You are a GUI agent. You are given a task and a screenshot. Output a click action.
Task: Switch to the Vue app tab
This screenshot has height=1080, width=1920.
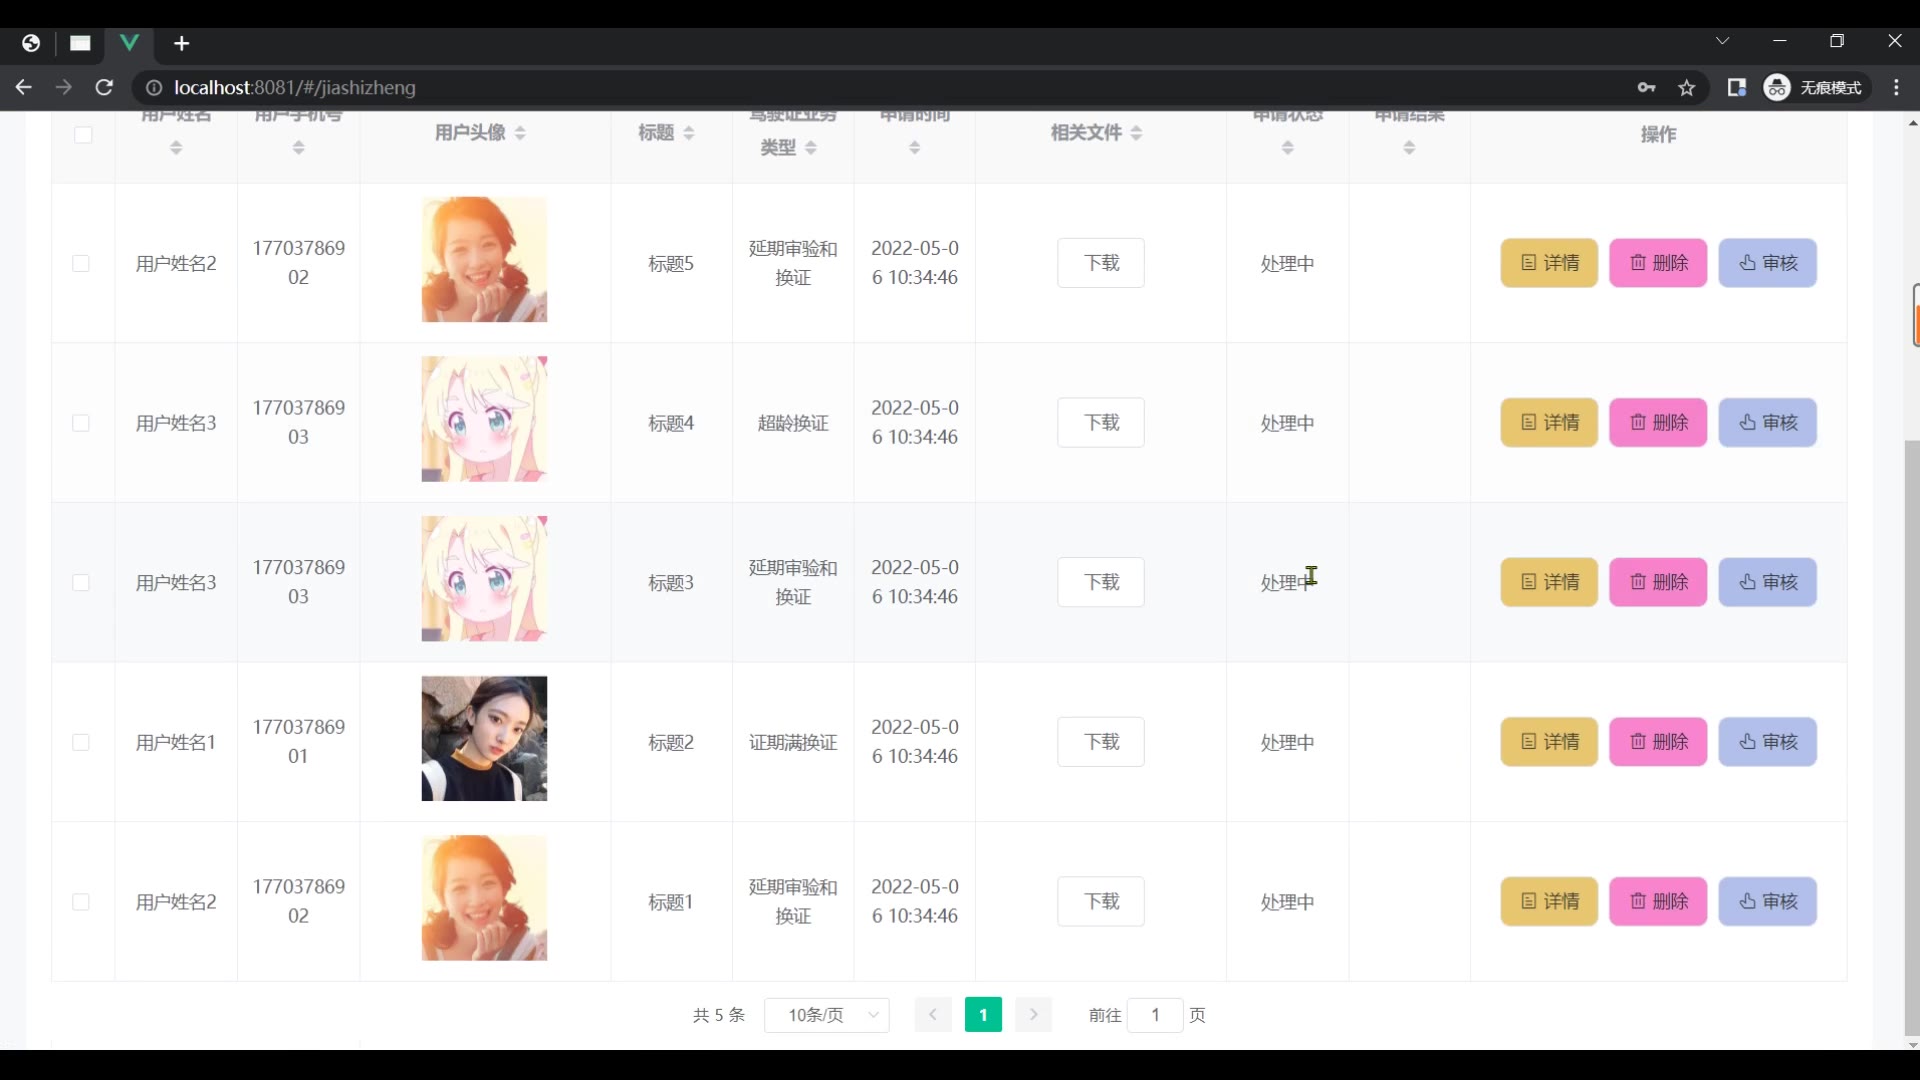click(x=129, y=43)
